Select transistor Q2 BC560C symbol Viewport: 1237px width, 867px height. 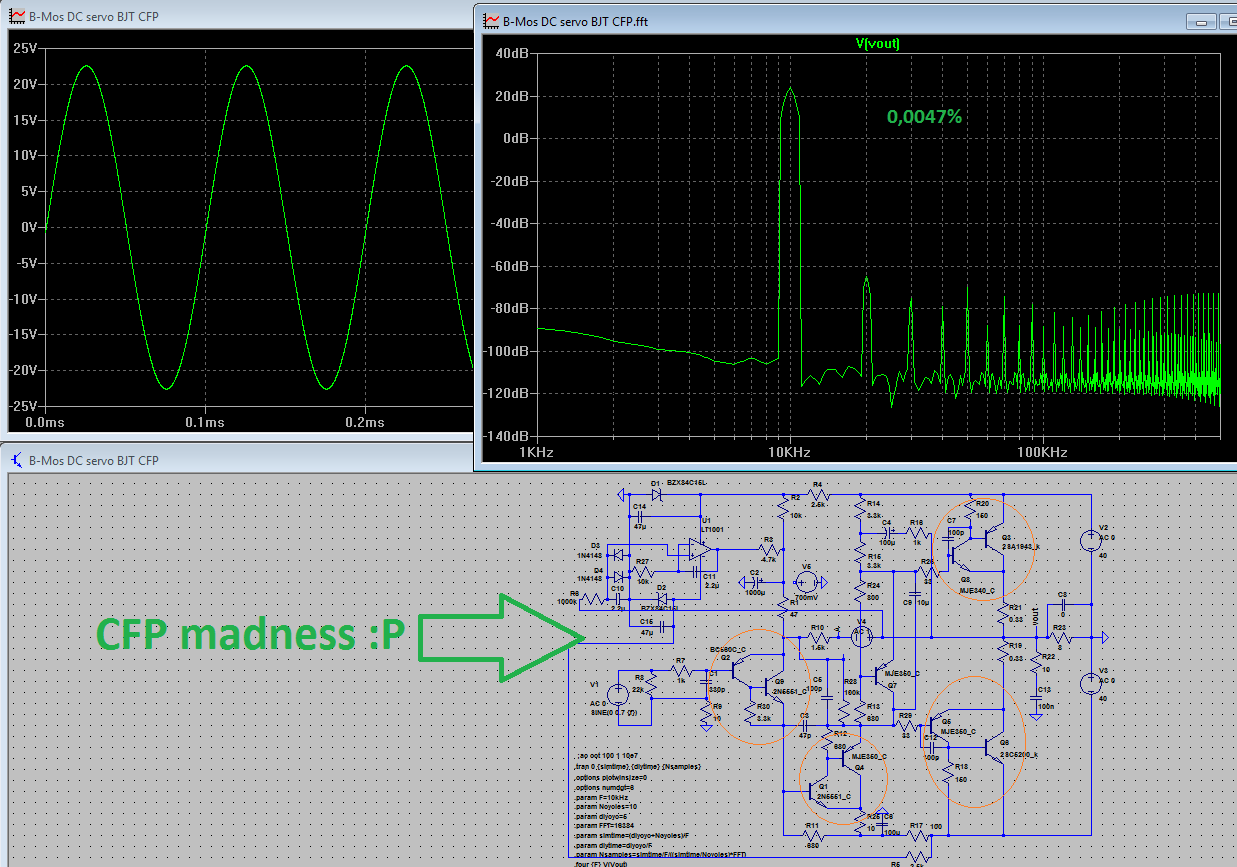(741, 670)
